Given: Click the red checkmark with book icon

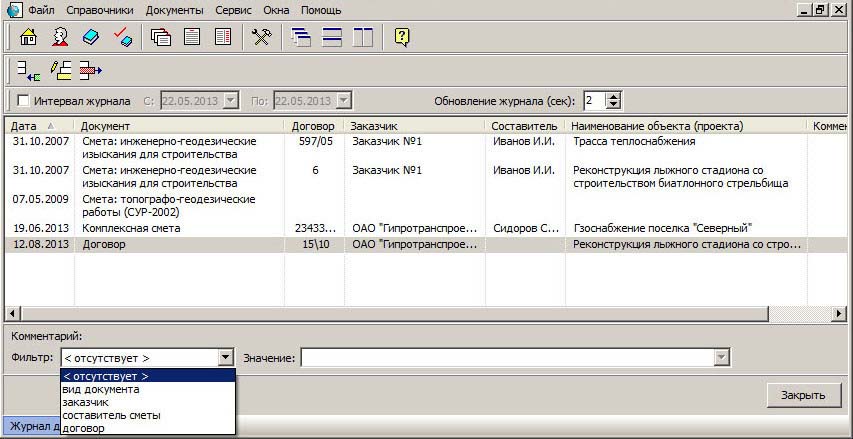Looking at the screenshot, I should click(x=123, y=37).
